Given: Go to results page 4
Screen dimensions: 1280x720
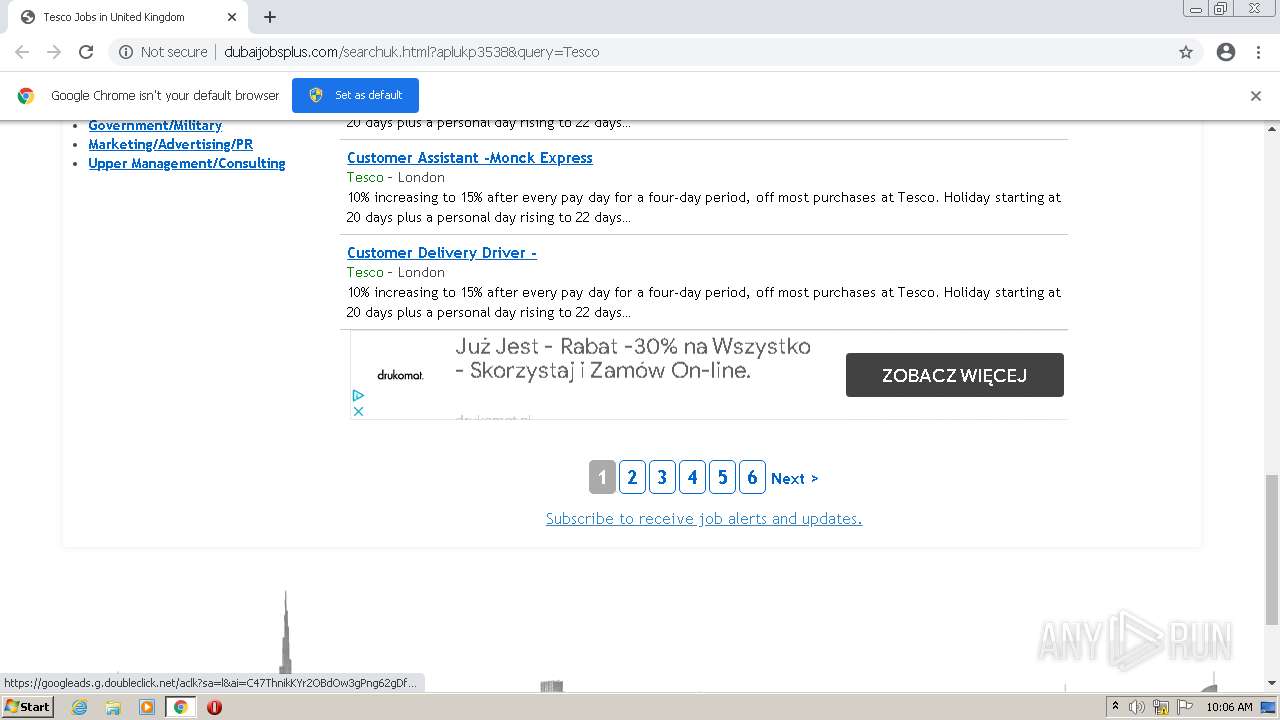Looking at the screenshot, I should pyautogui.click(x=692, y=478).
